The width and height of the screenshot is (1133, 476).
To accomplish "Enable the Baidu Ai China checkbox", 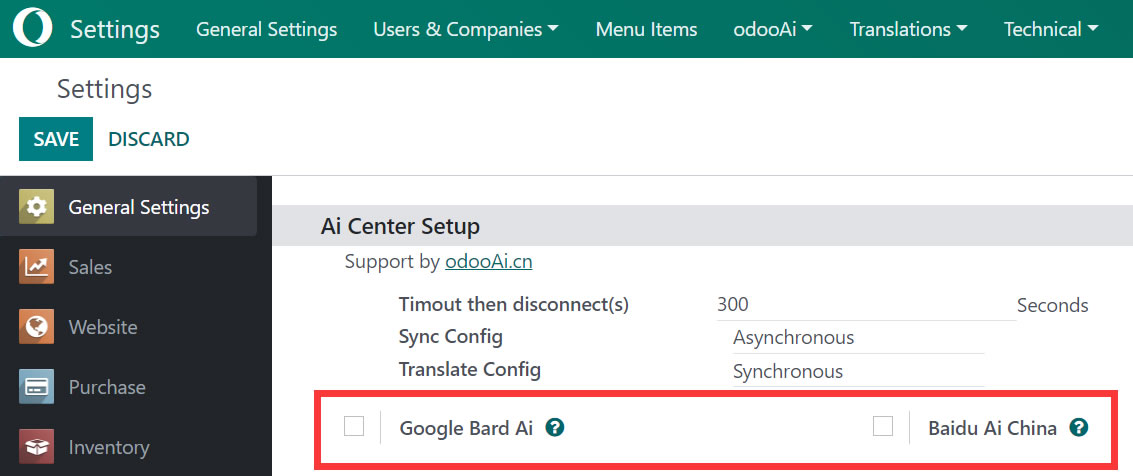I will tap(882, 427).
